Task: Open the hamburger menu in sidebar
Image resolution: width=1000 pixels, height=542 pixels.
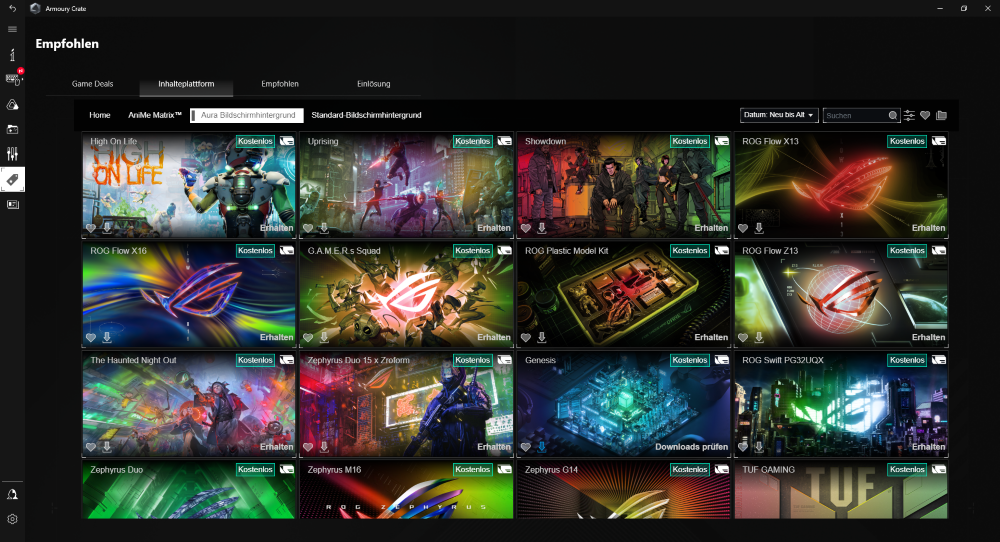Action: click(x=12, y=29)
